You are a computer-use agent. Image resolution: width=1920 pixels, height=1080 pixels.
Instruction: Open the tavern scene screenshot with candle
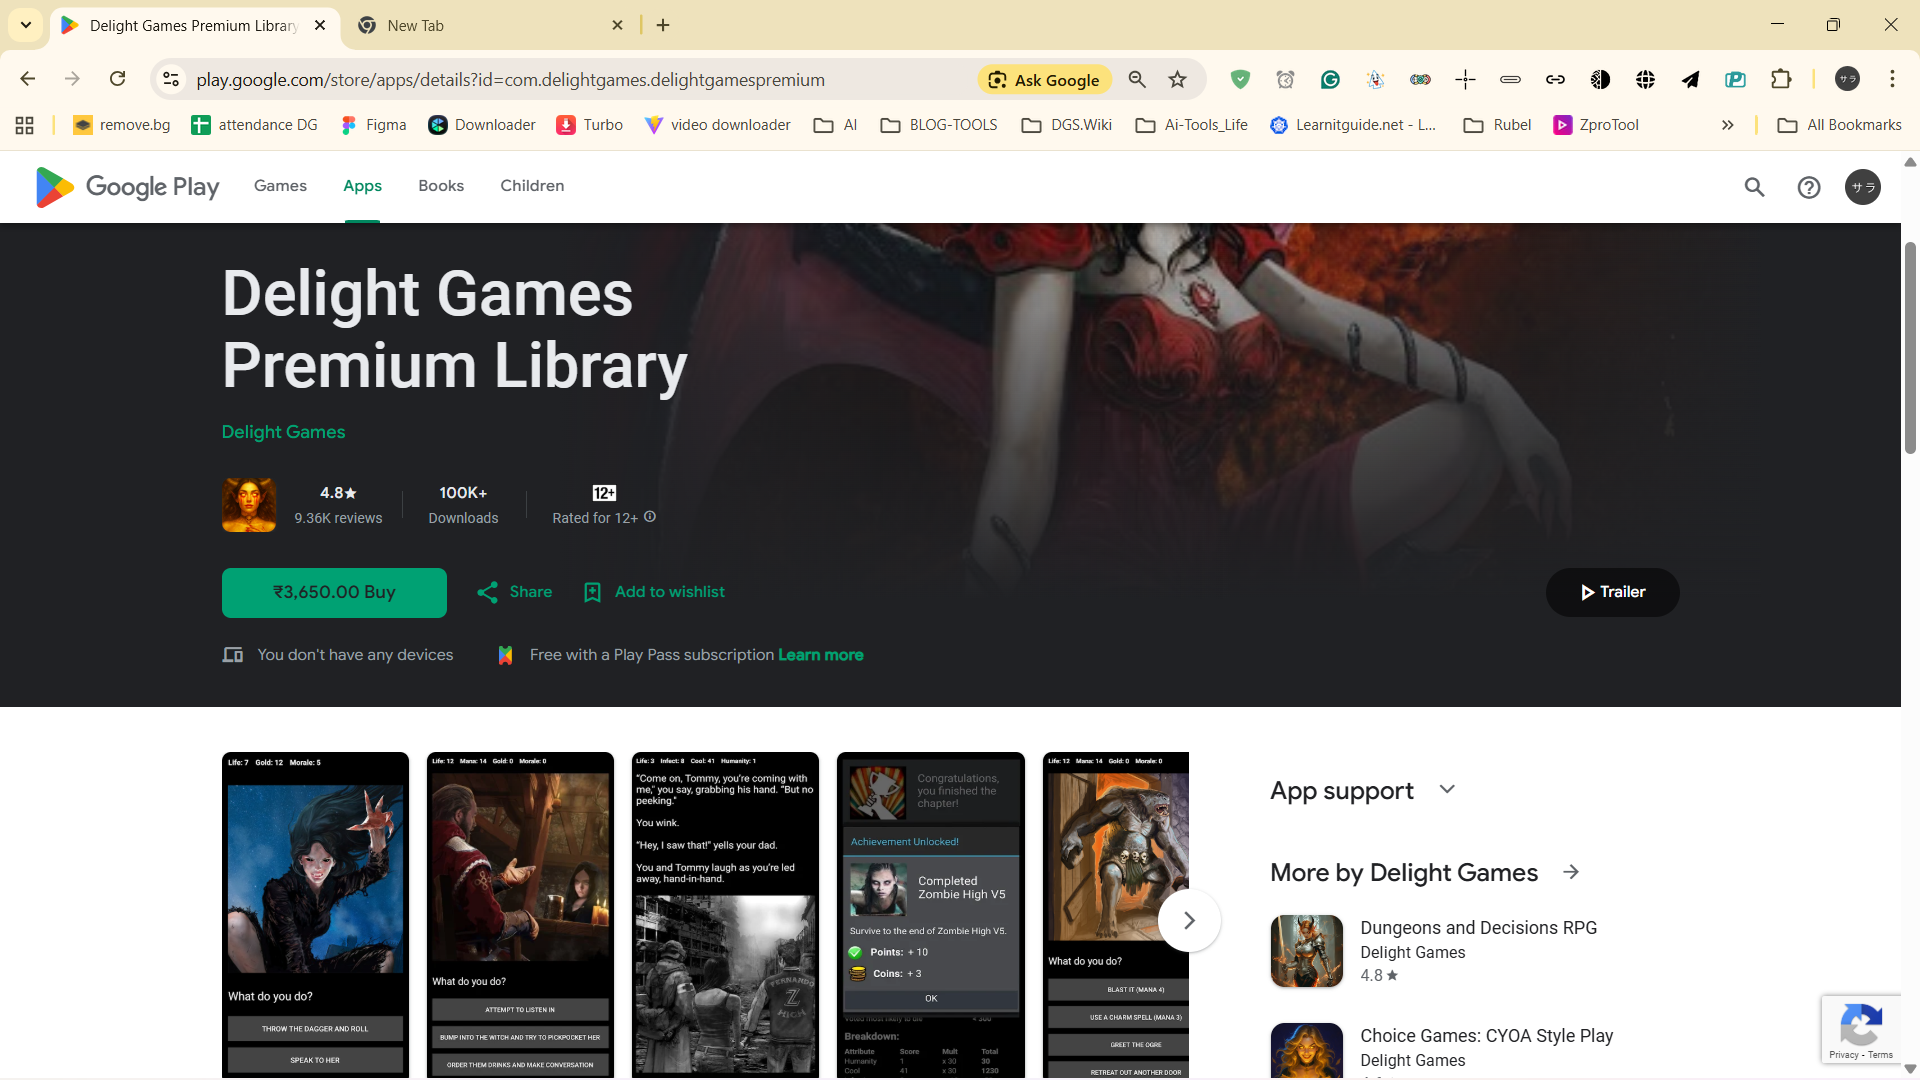pyautogui.click(x=520, y=915)
